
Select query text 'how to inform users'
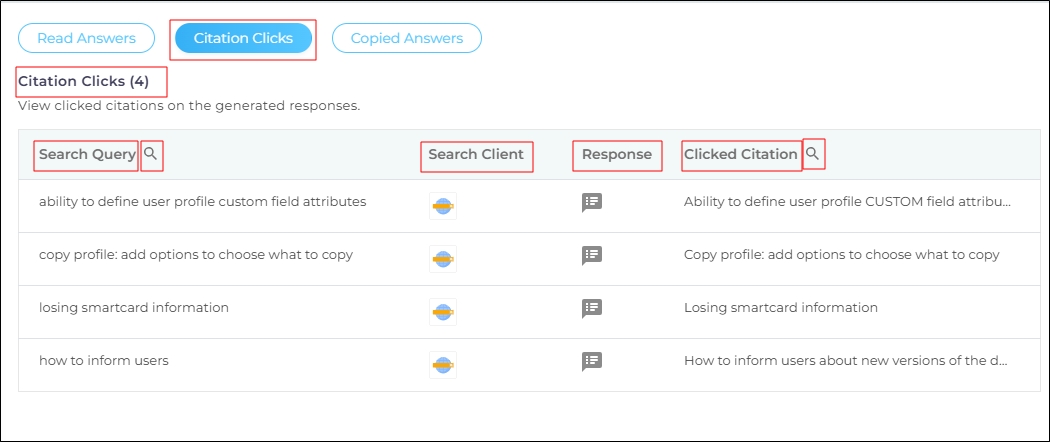point(104,361)
